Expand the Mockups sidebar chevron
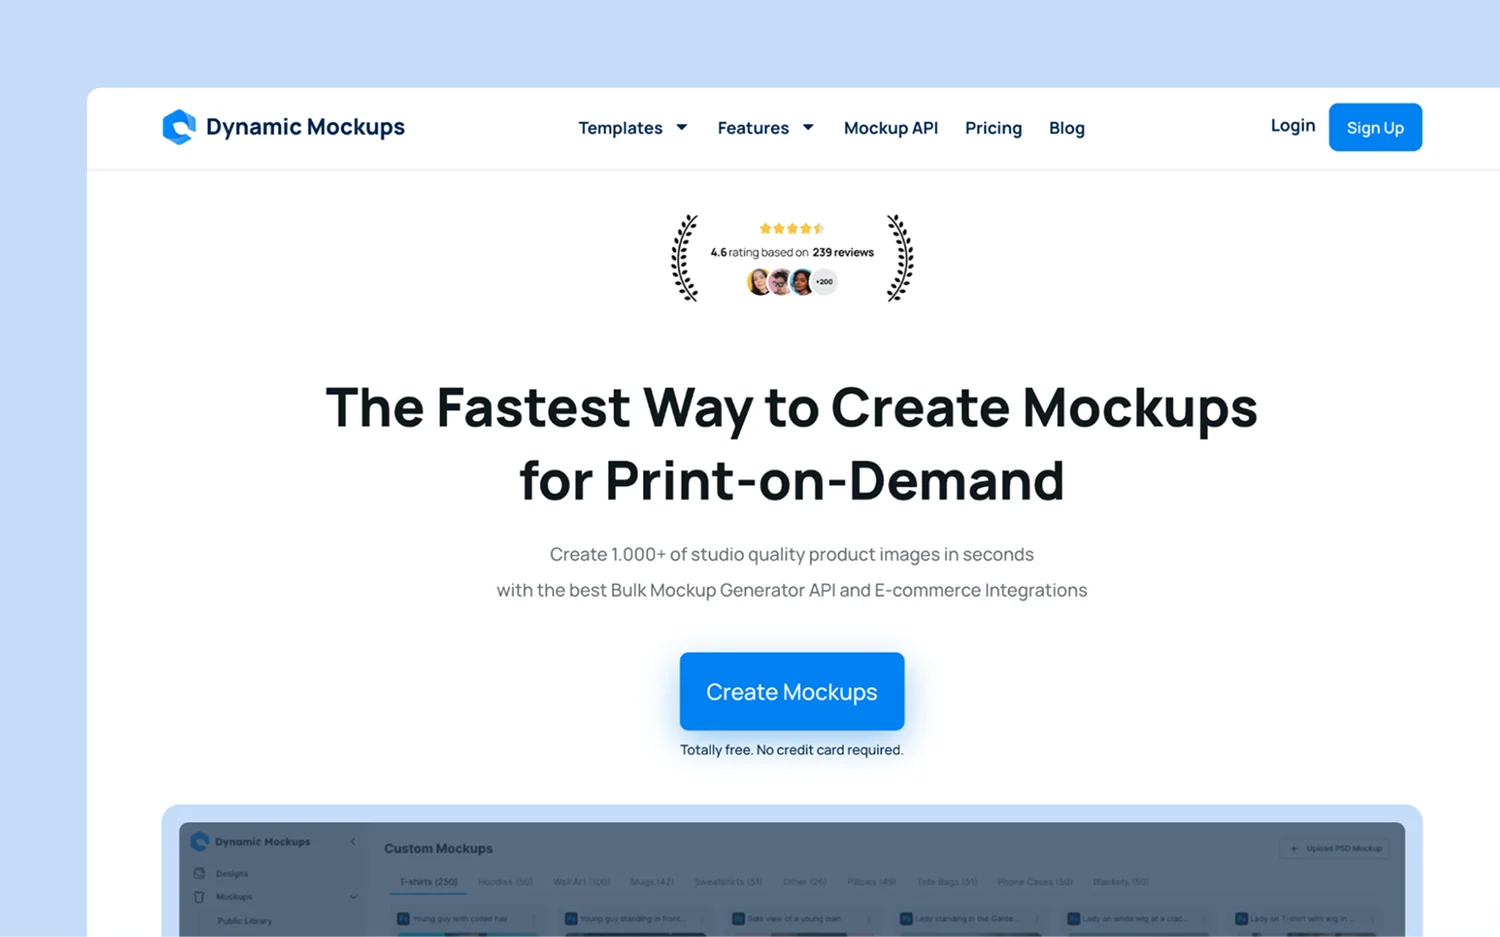This screenshot has width=1500, height=937. (x=353, y=897)
